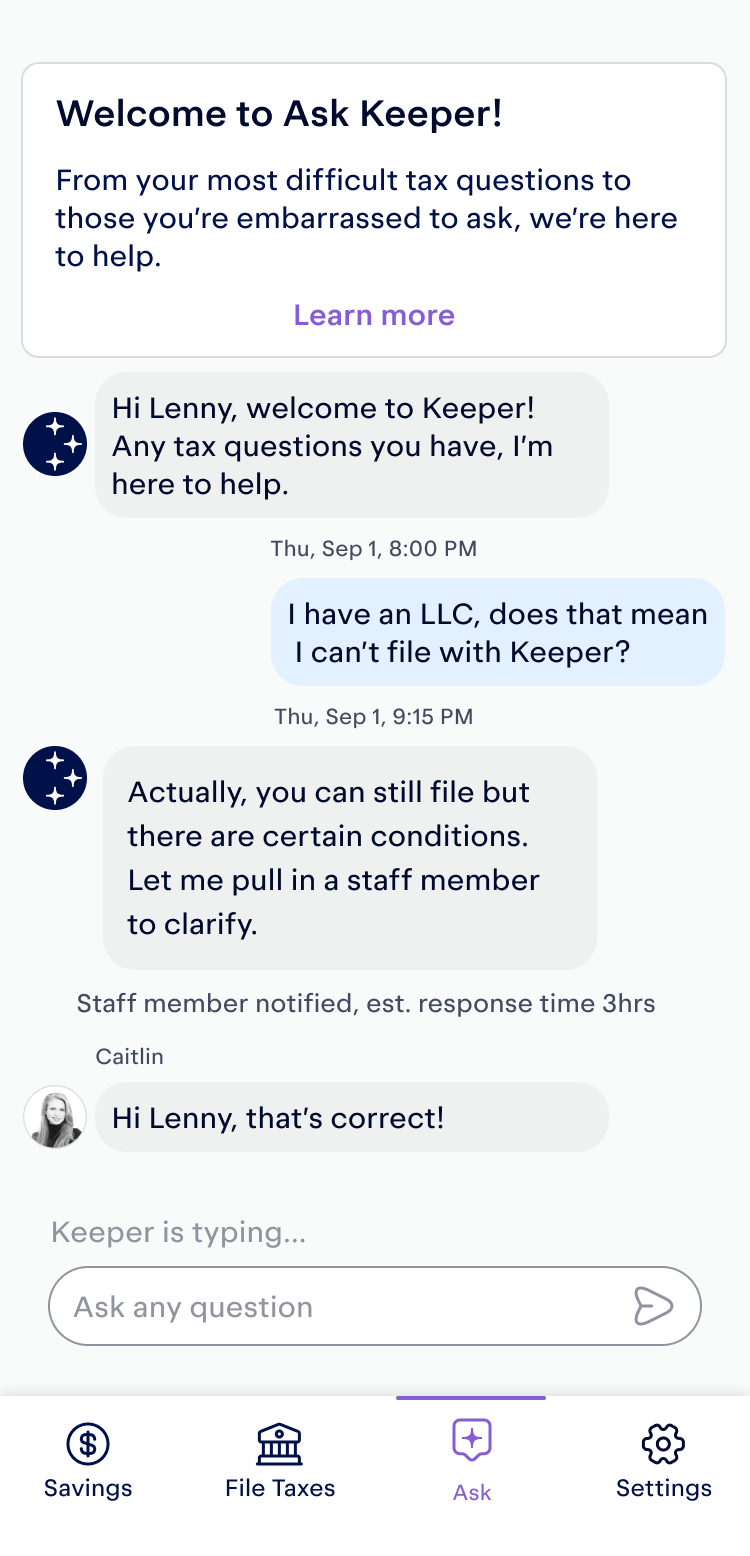Switch to the File Taxes tab label
This screenshot has height=1556, width=750.
tap(280, 1488)
